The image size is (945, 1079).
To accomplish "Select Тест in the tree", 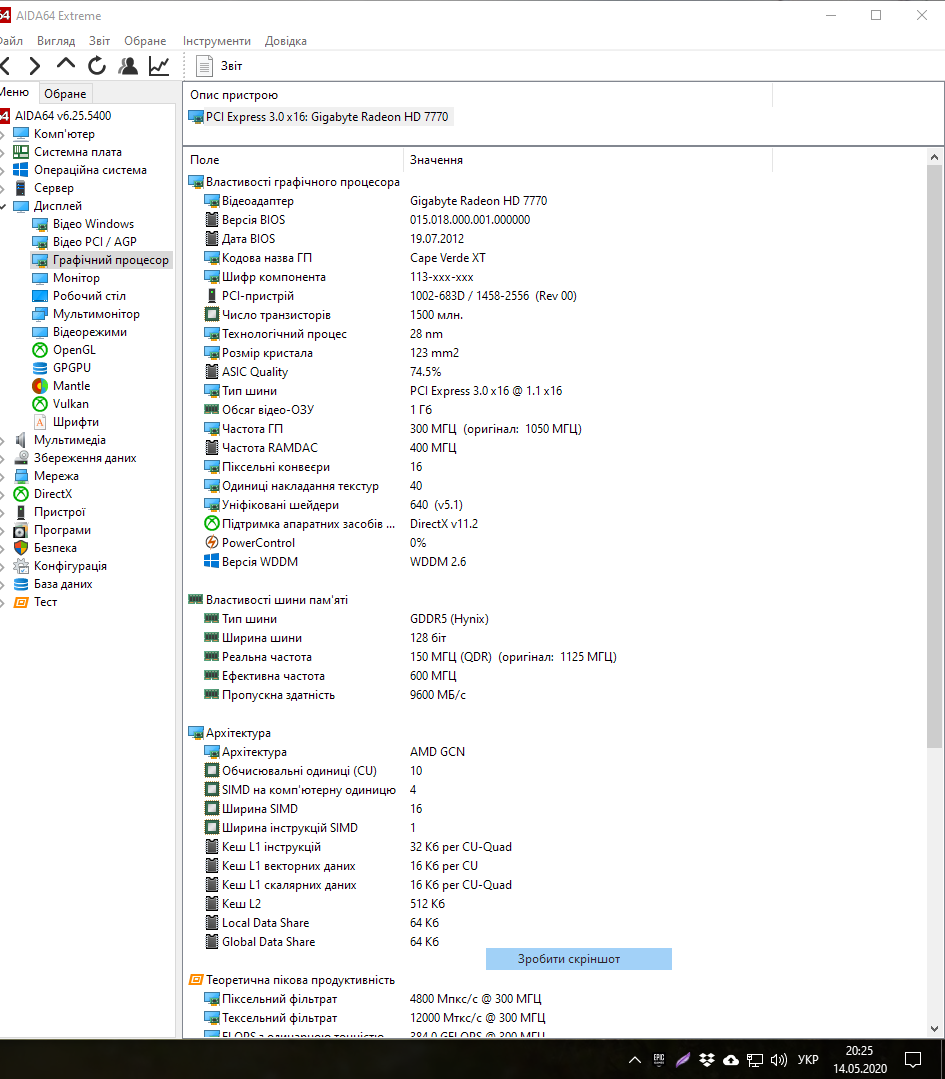I will [x=45, y=601].
